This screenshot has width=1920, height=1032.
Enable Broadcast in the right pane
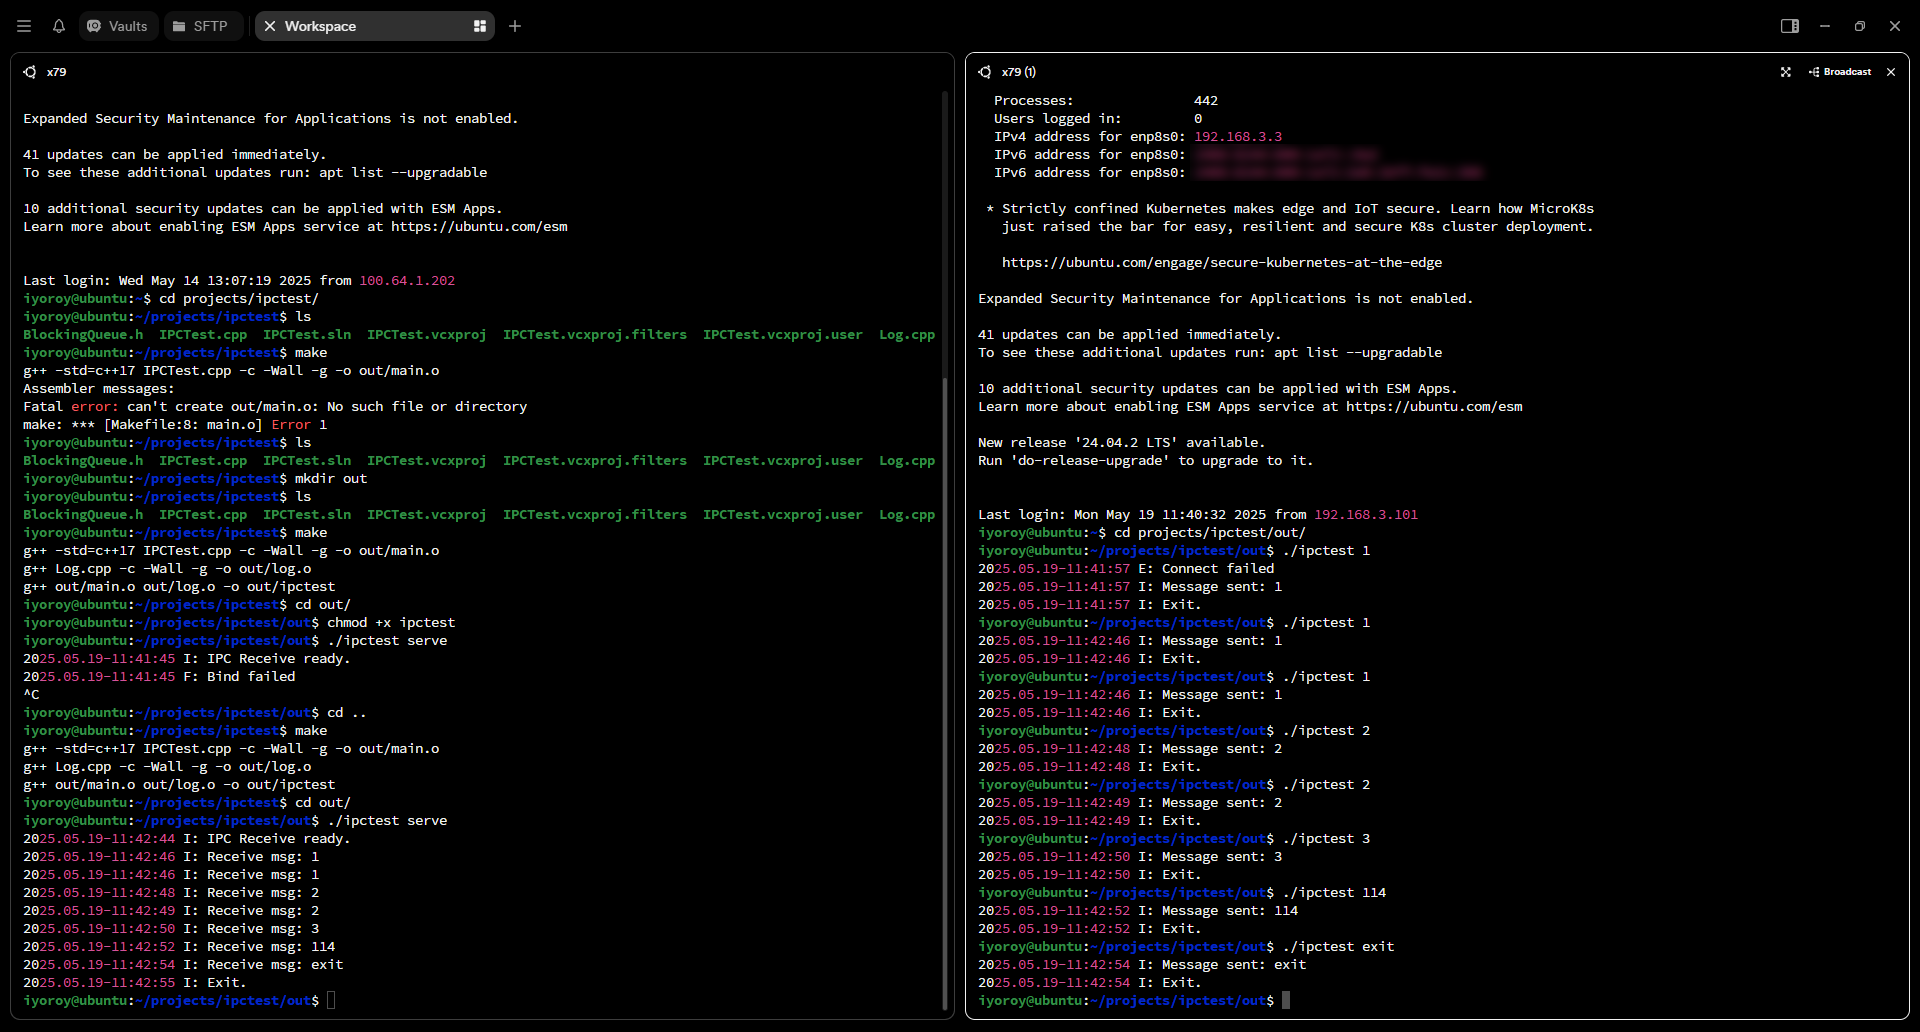tap(1840, 72)
